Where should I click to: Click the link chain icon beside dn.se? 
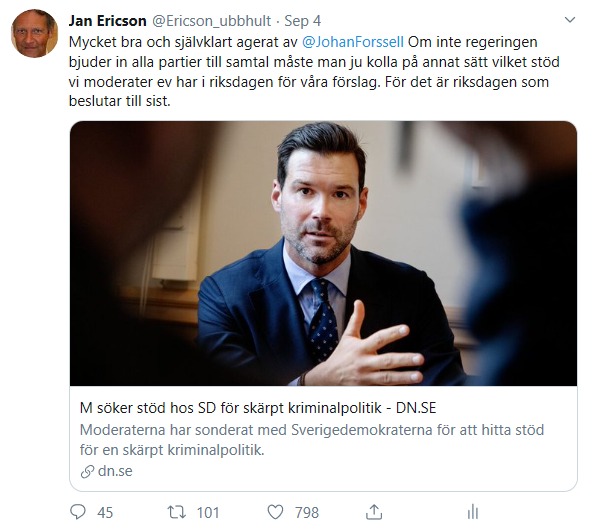point(87,472)
